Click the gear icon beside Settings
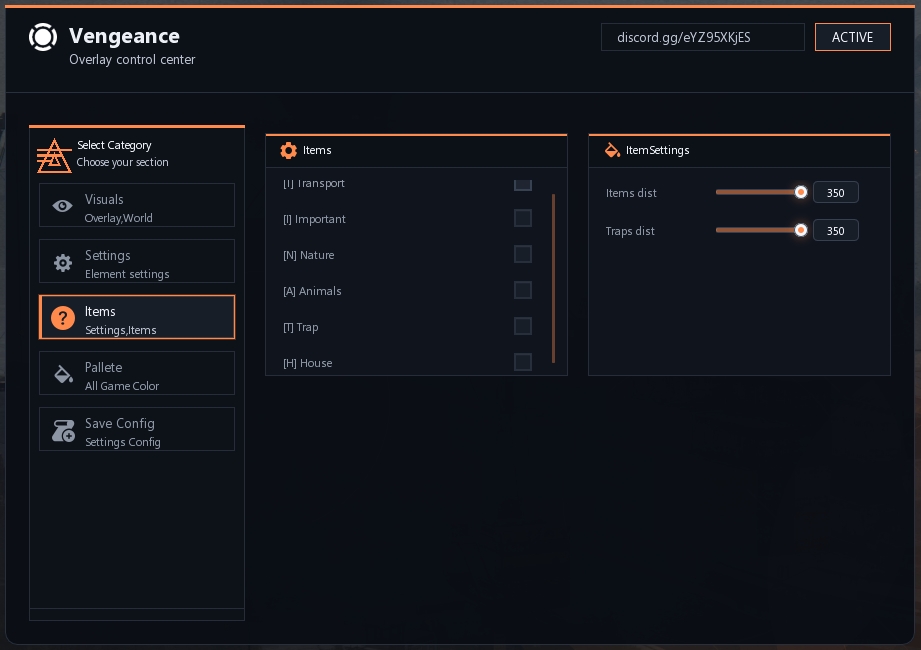 [x=63, y=263]
